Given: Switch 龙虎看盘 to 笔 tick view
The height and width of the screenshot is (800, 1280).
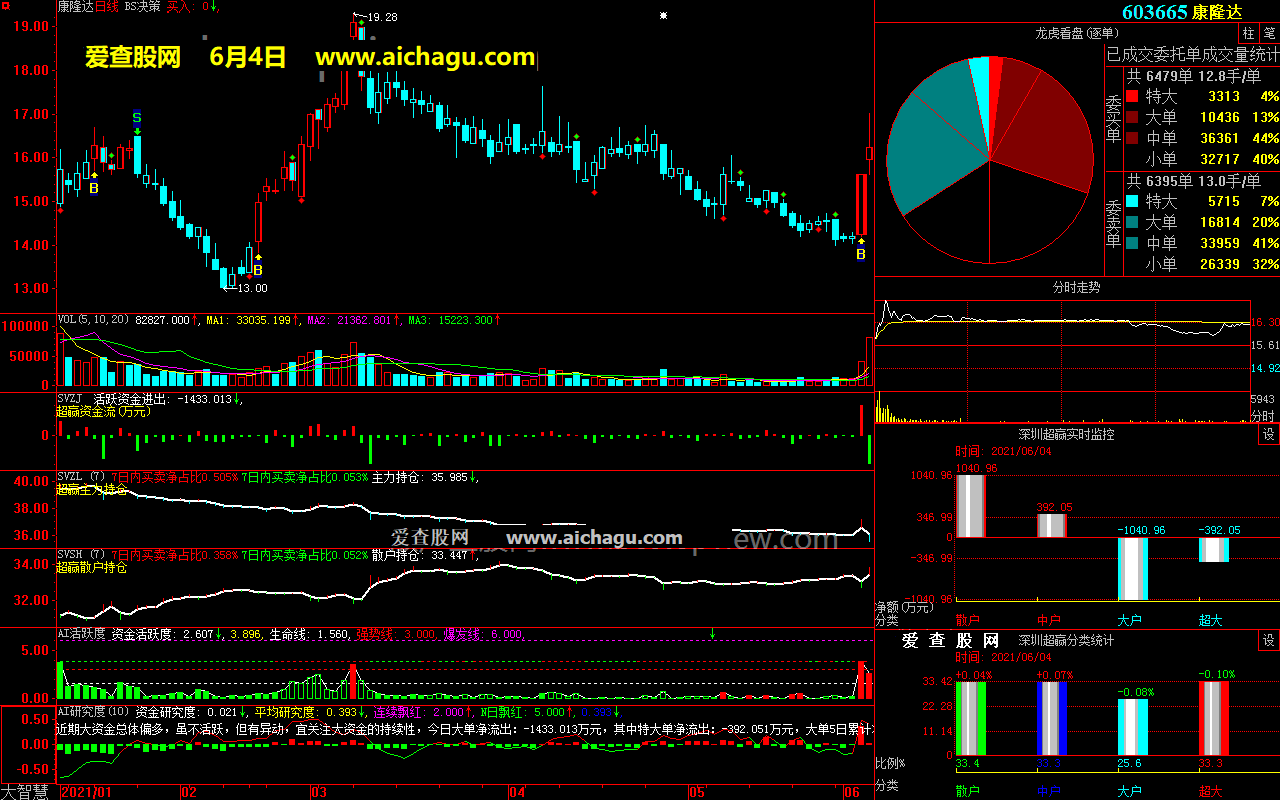Looking at the screenshot, I should click(x=1269, y=33).
